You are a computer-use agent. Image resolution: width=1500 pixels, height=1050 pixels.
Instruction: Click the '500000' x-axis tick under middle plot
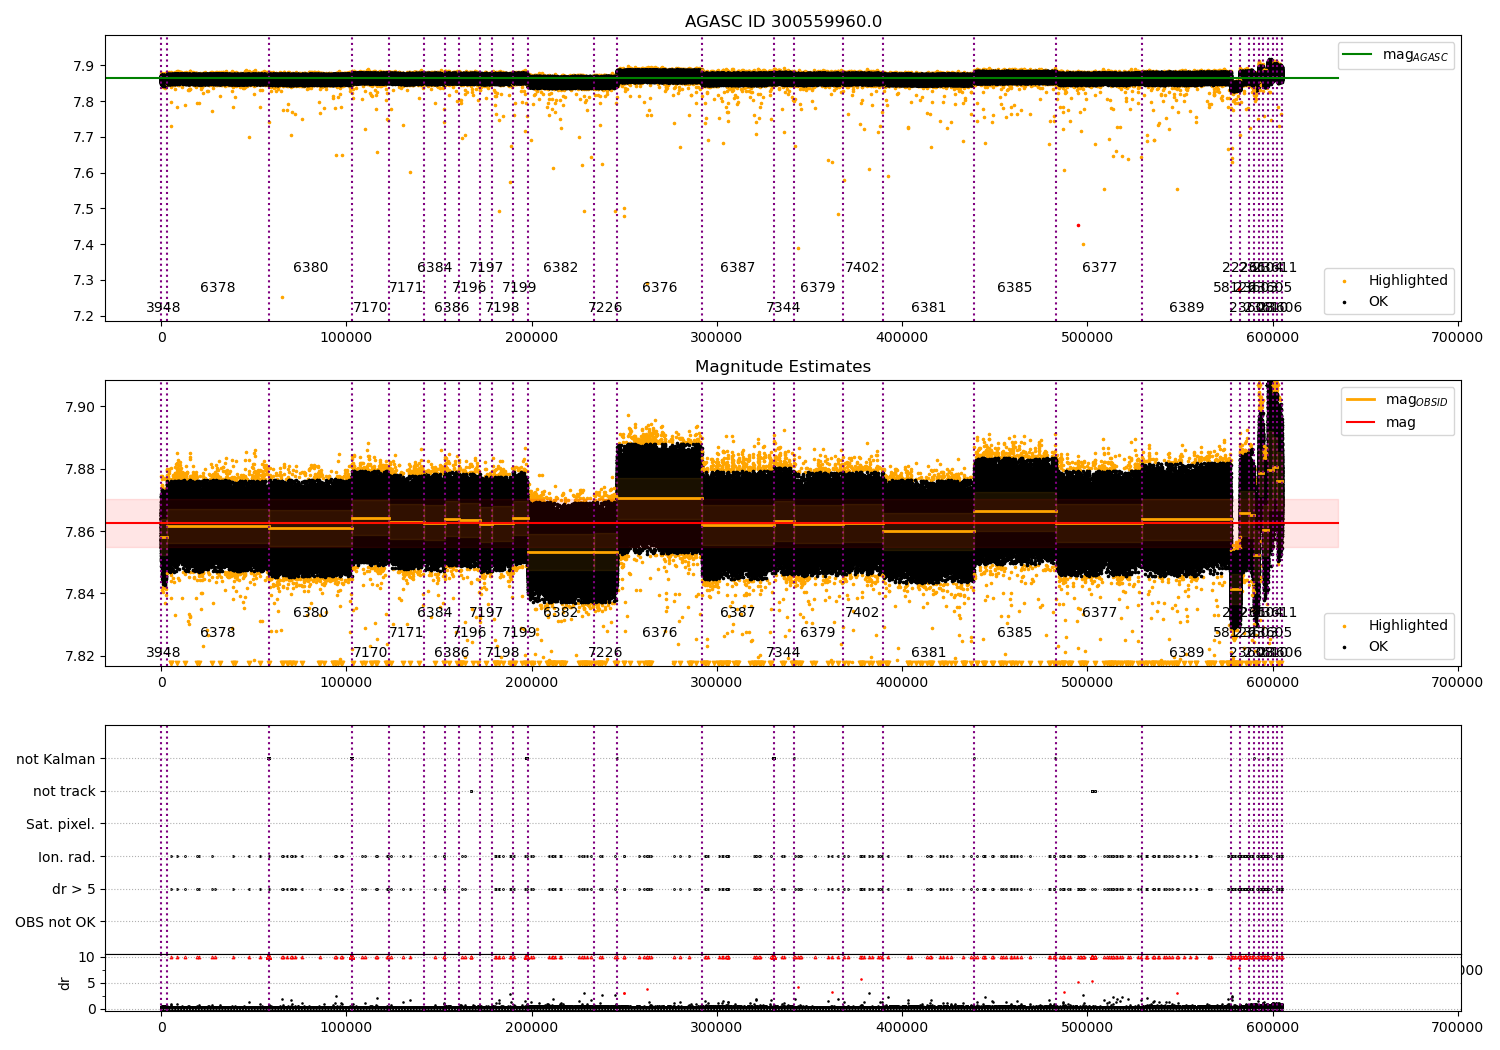coord(1087,683)
